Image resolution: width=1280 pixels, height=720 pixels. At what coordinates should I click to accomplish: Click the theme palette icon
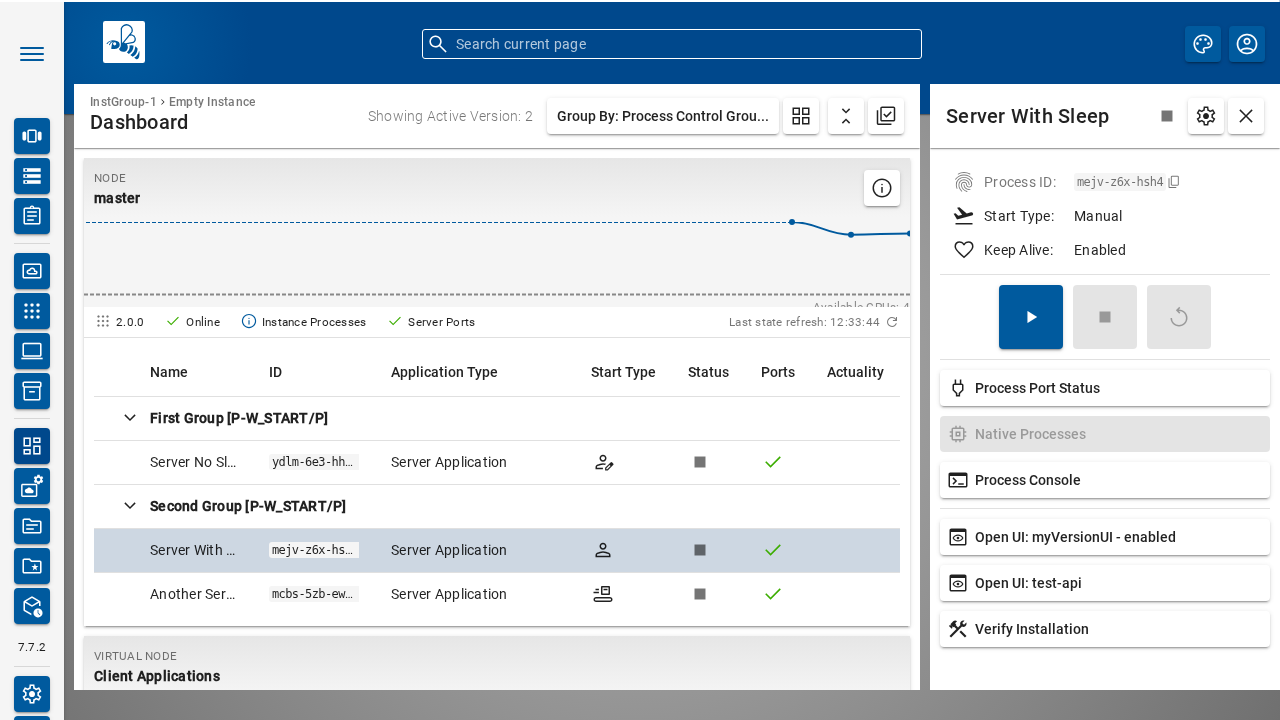[1203, 44]
